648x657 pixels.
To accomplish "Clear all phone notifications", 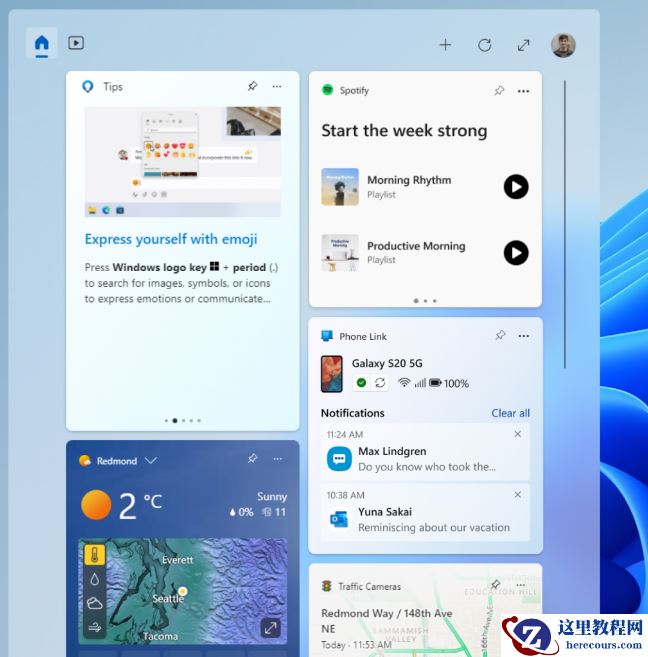I will [511, 413].
